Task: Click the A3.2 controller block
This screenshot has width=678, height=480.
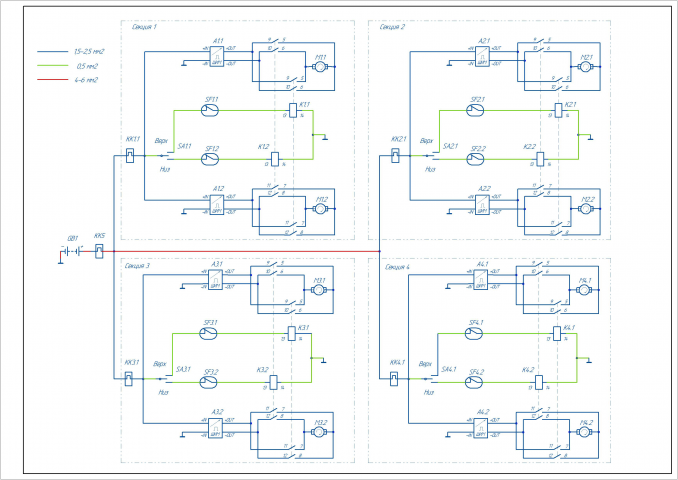Action: tap(215, 427)
